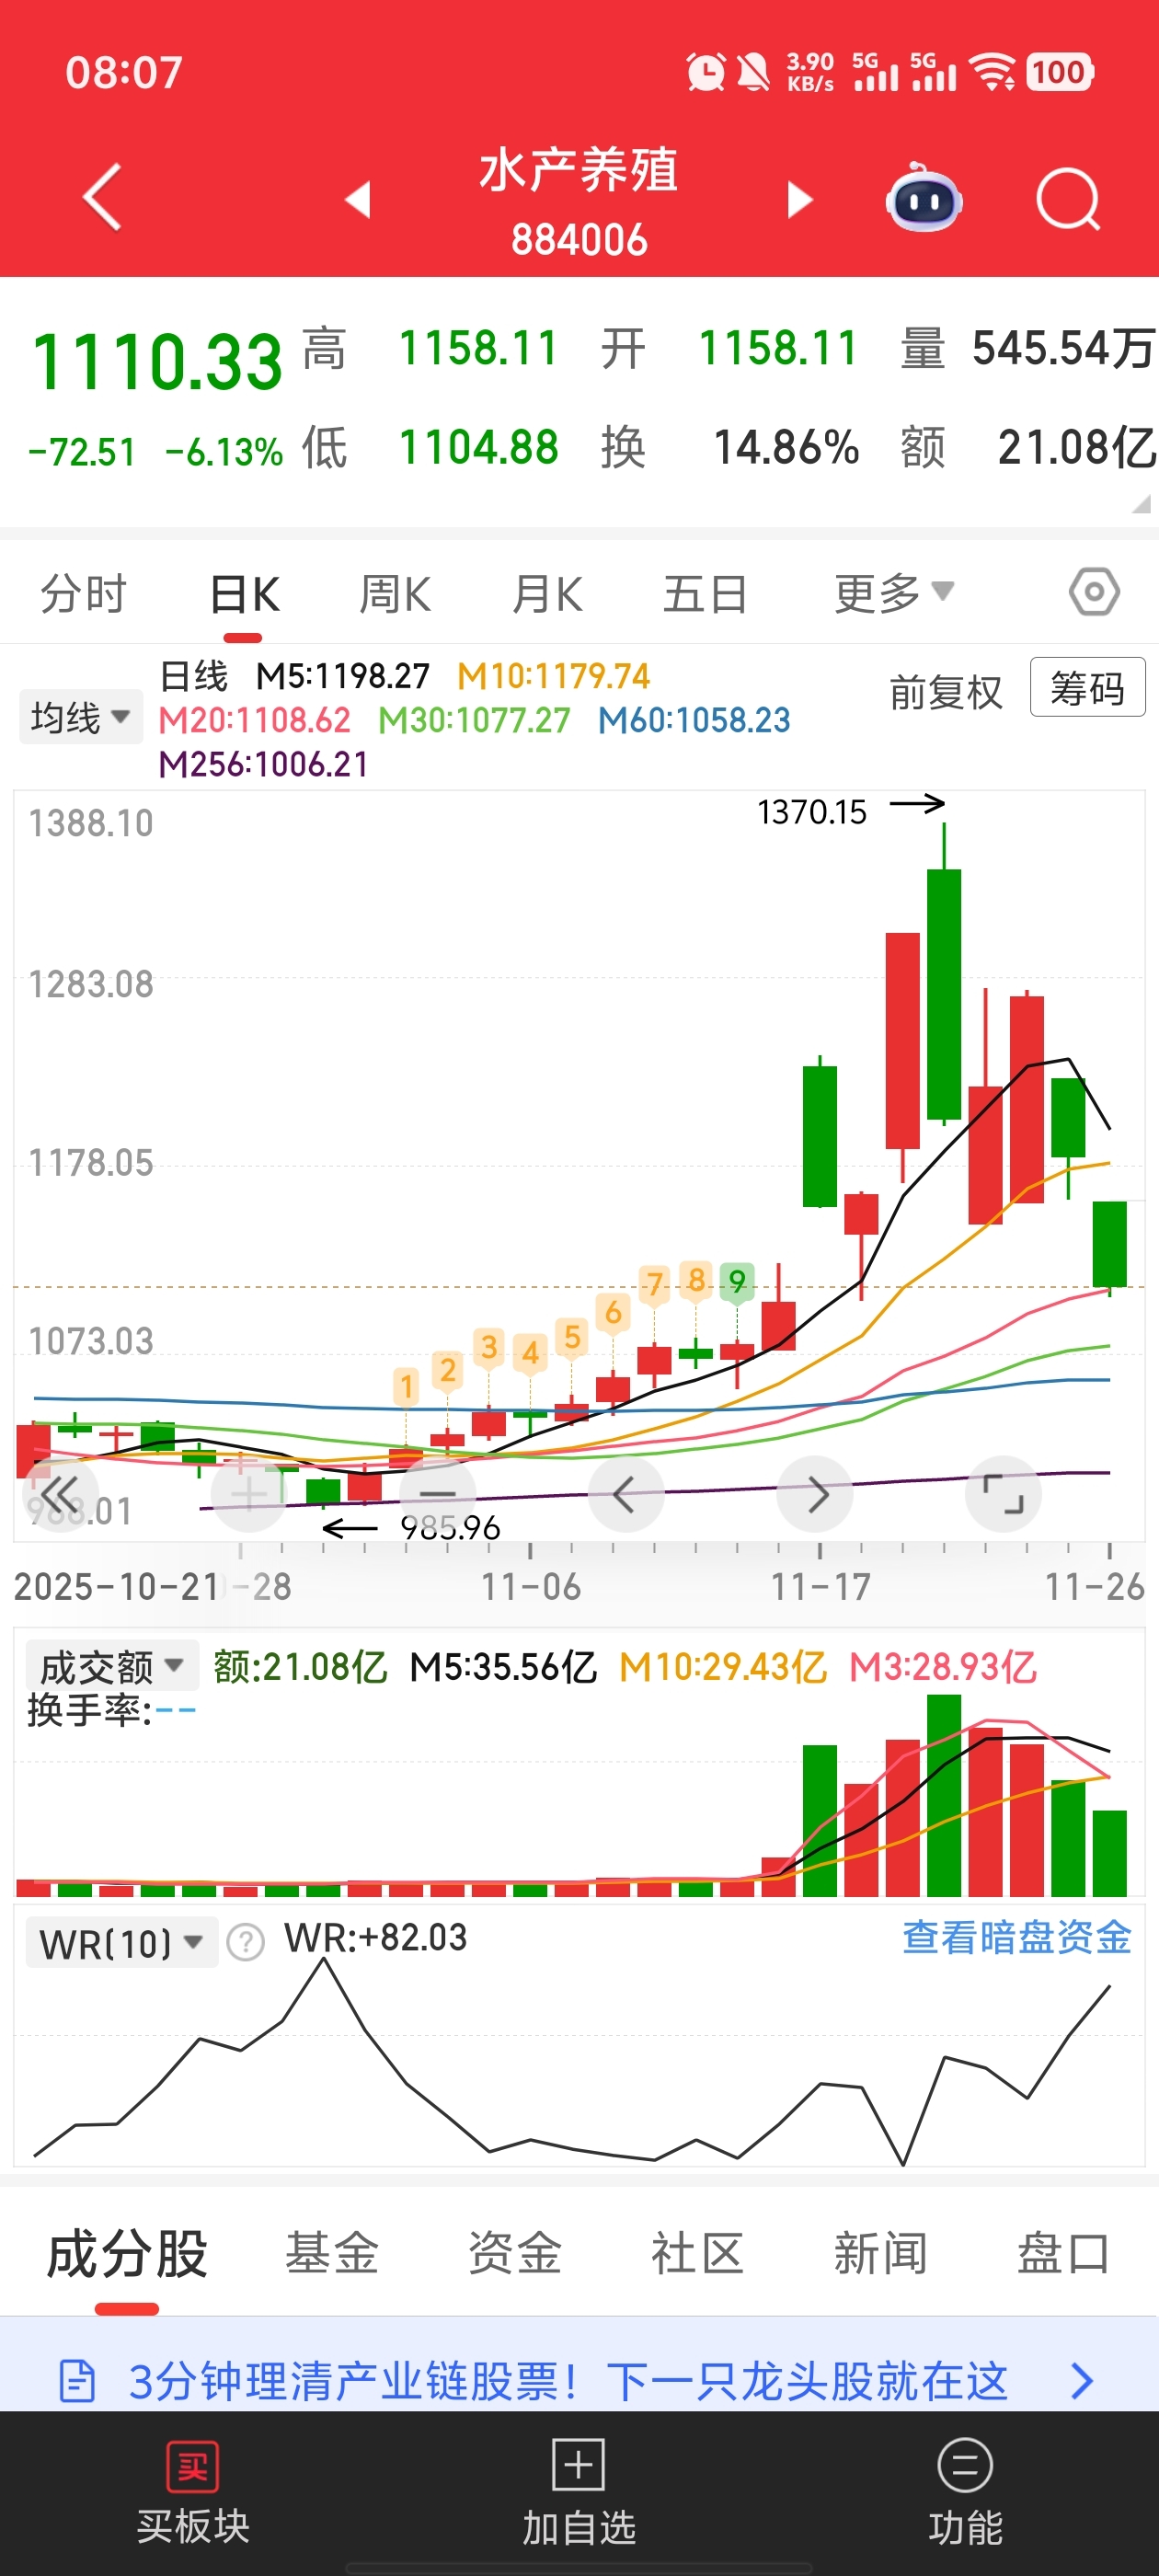Select 日K tab
Screen dimensions: 1159x2576
click(244, 594)
